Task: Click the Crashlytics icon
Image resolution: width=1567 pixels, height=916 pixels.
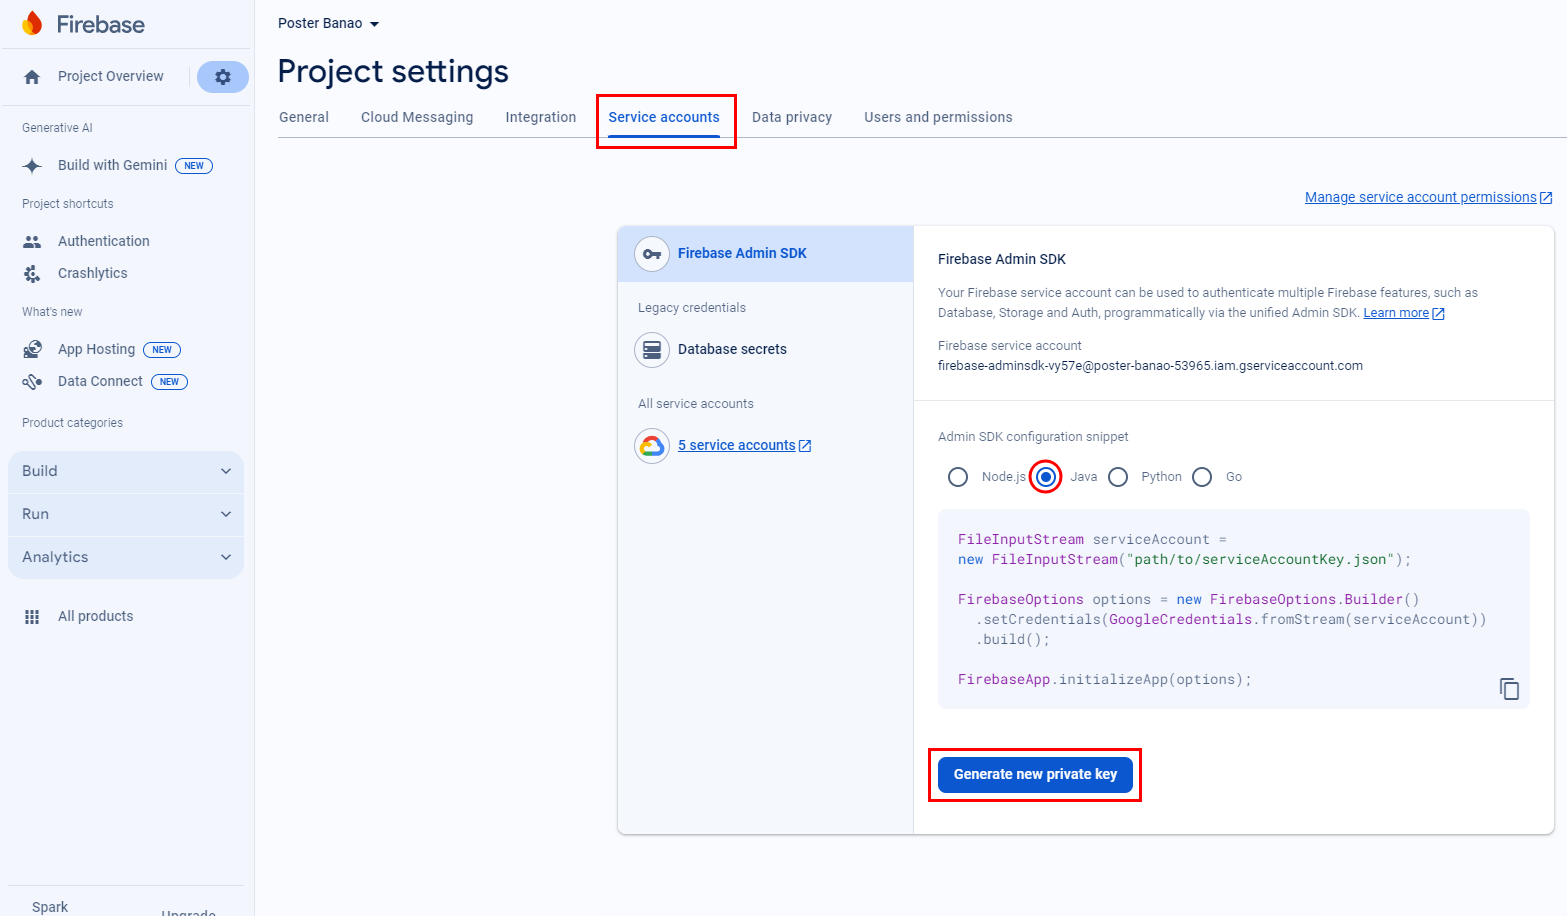Action: coord(32,274)
